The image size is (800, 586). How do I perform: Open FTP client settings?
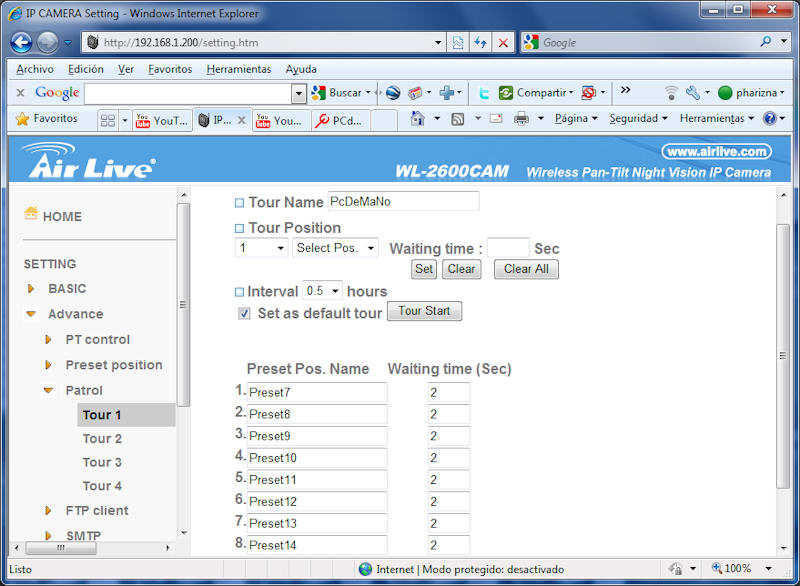point(97,511)
